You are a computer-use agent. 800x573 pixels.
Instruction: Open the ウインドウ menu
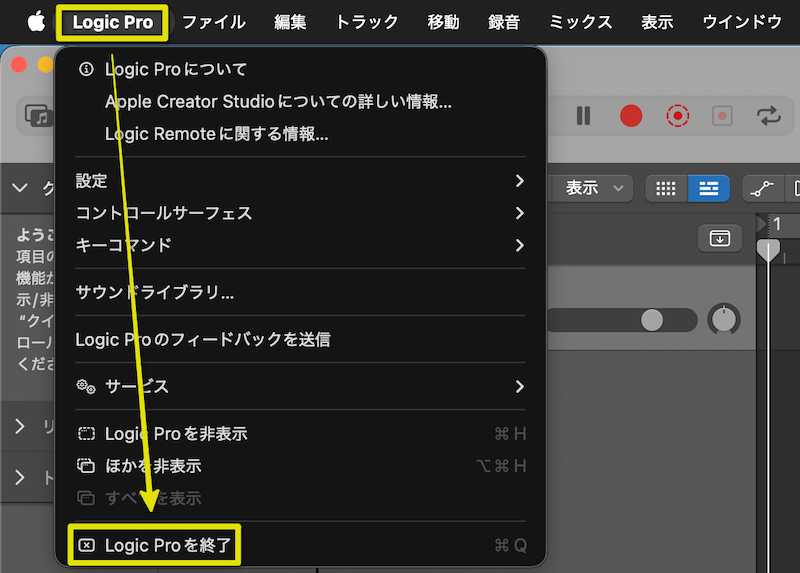click(742, 22)
